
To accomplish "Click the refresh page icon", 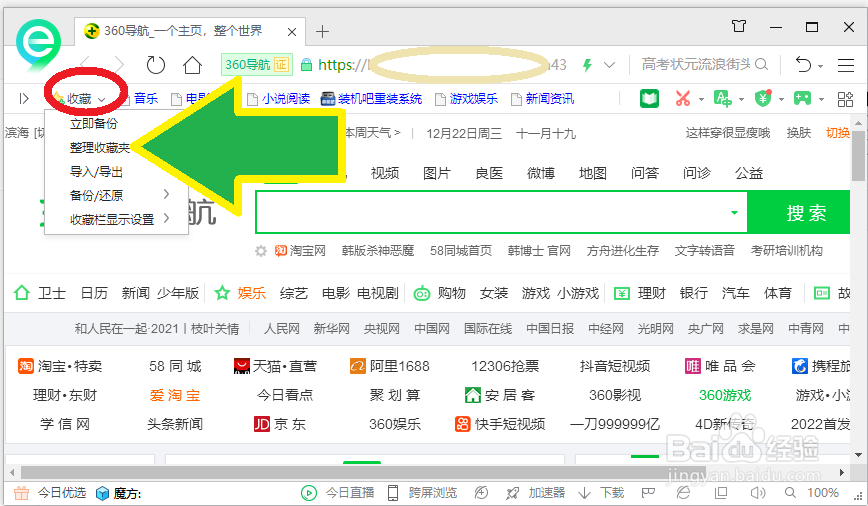I will tap(156, 65).
